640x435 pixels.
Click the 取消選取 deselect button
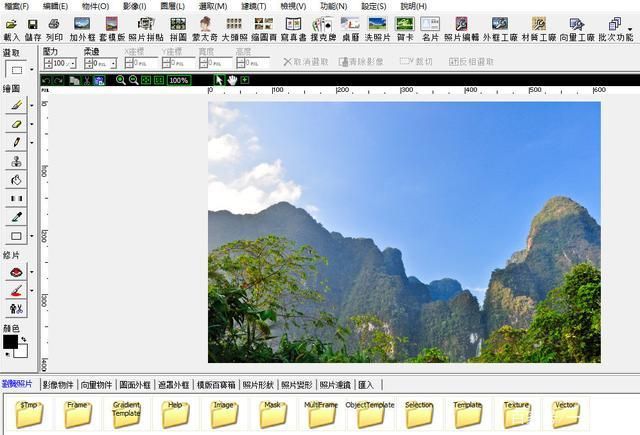pyautogui.click(x=306, y=62)
